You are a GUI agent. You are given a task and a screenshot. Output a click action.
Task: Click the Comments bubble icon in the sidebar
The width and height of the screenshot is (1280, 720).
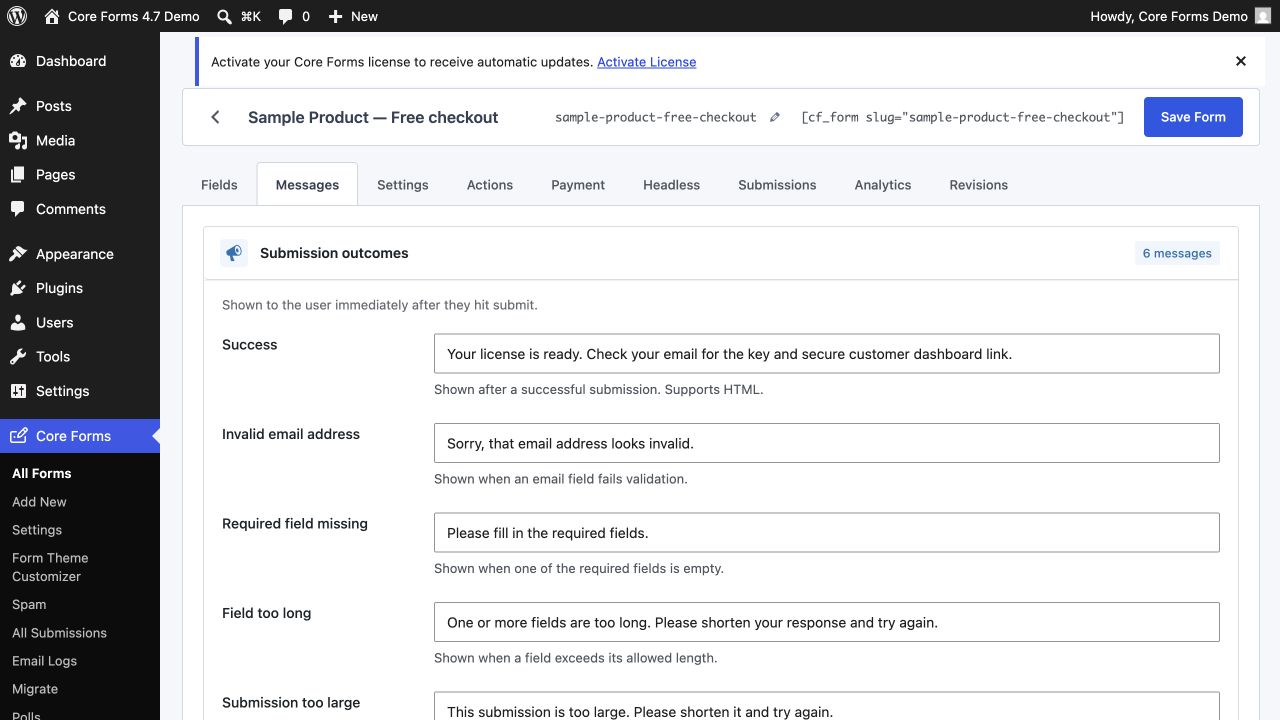(18, 209)
